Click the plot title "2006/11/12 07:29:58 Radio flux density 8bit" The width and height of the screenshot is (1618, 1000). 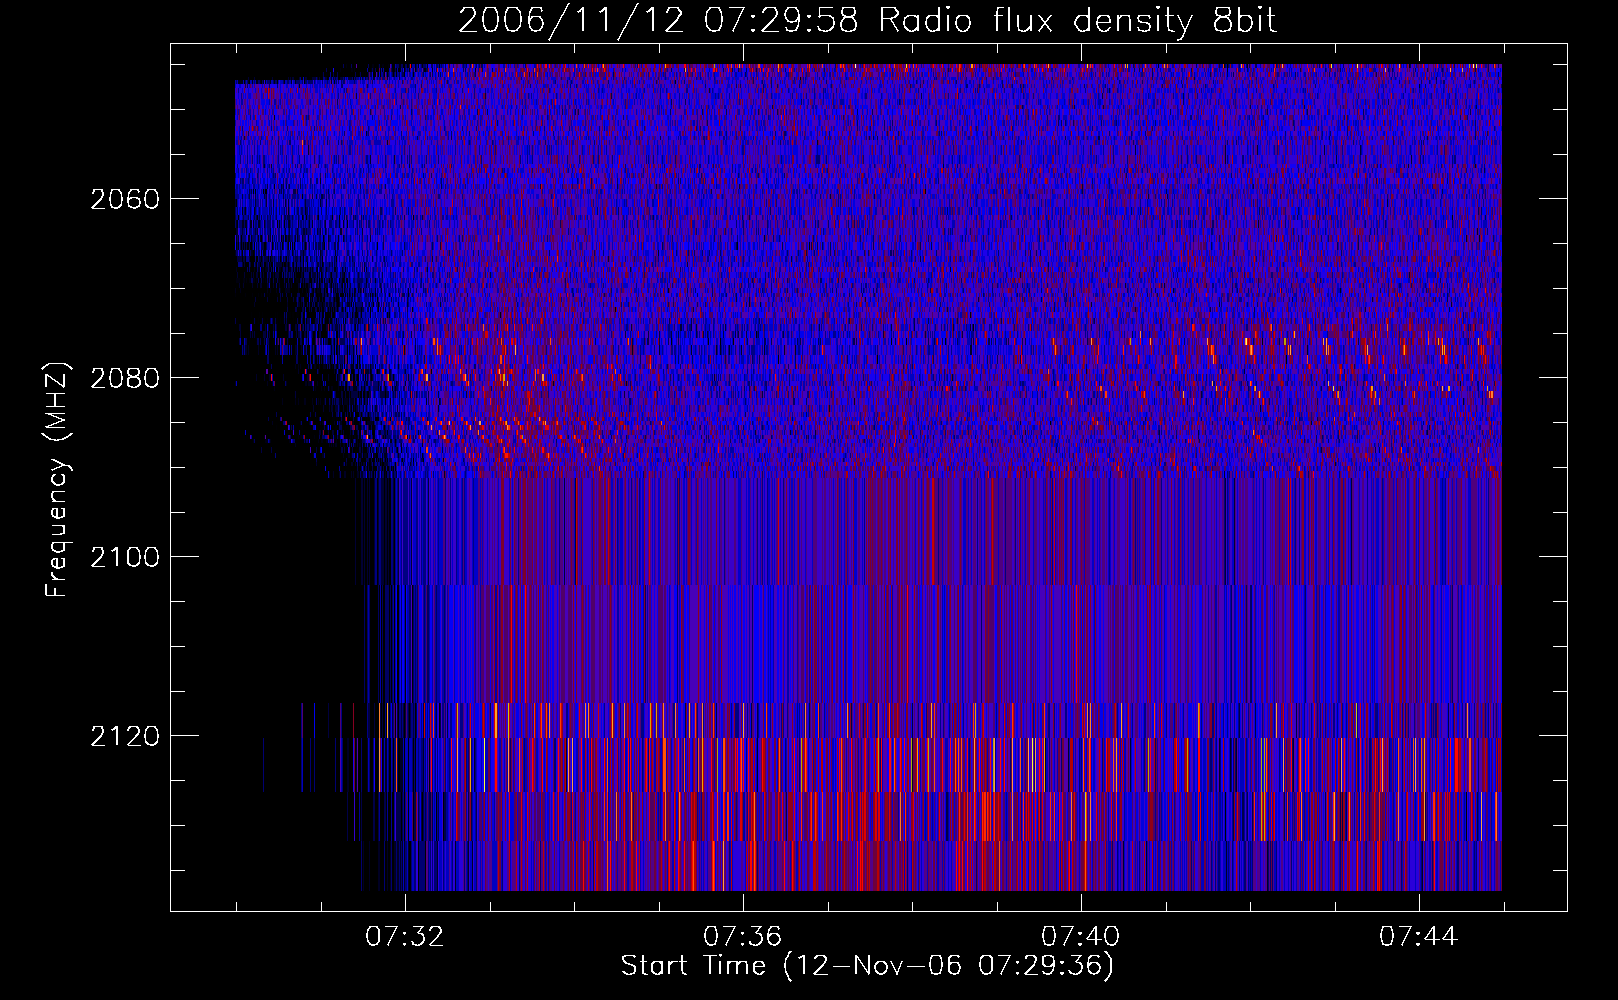click(x=867, y=21)
